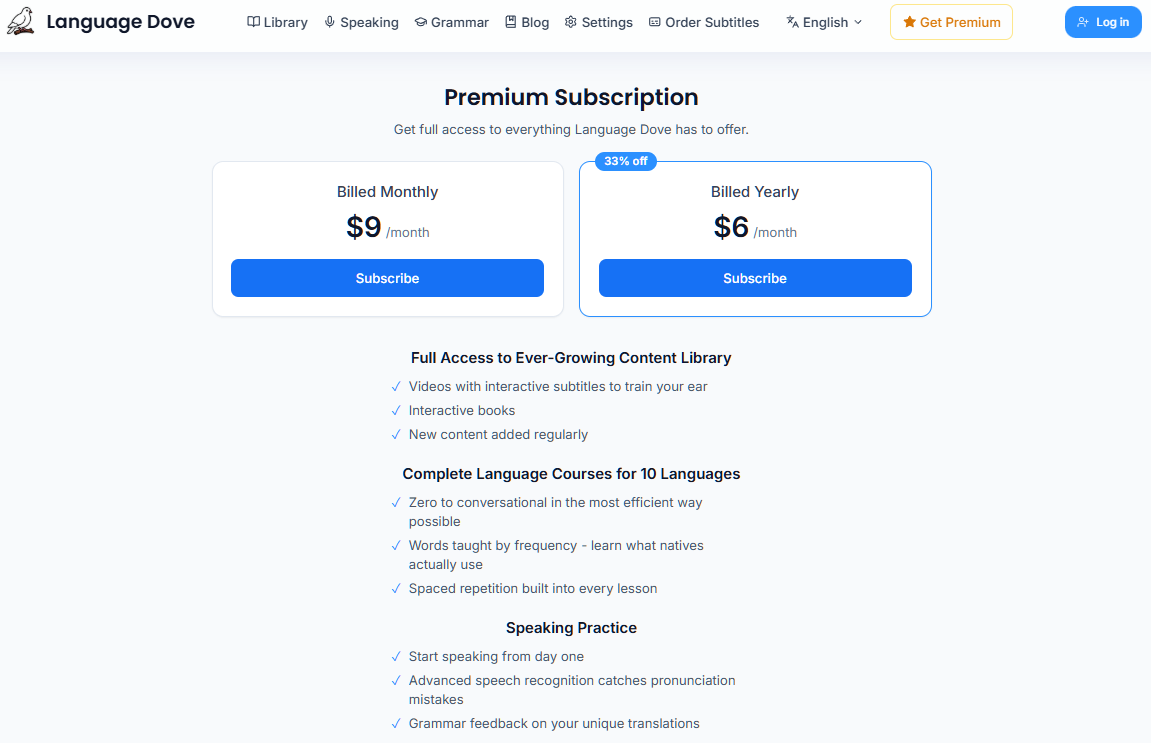Viewport: 1151px width, 743px height.
Task: Click the star icon in Get Premium
Action: [909, 22]
